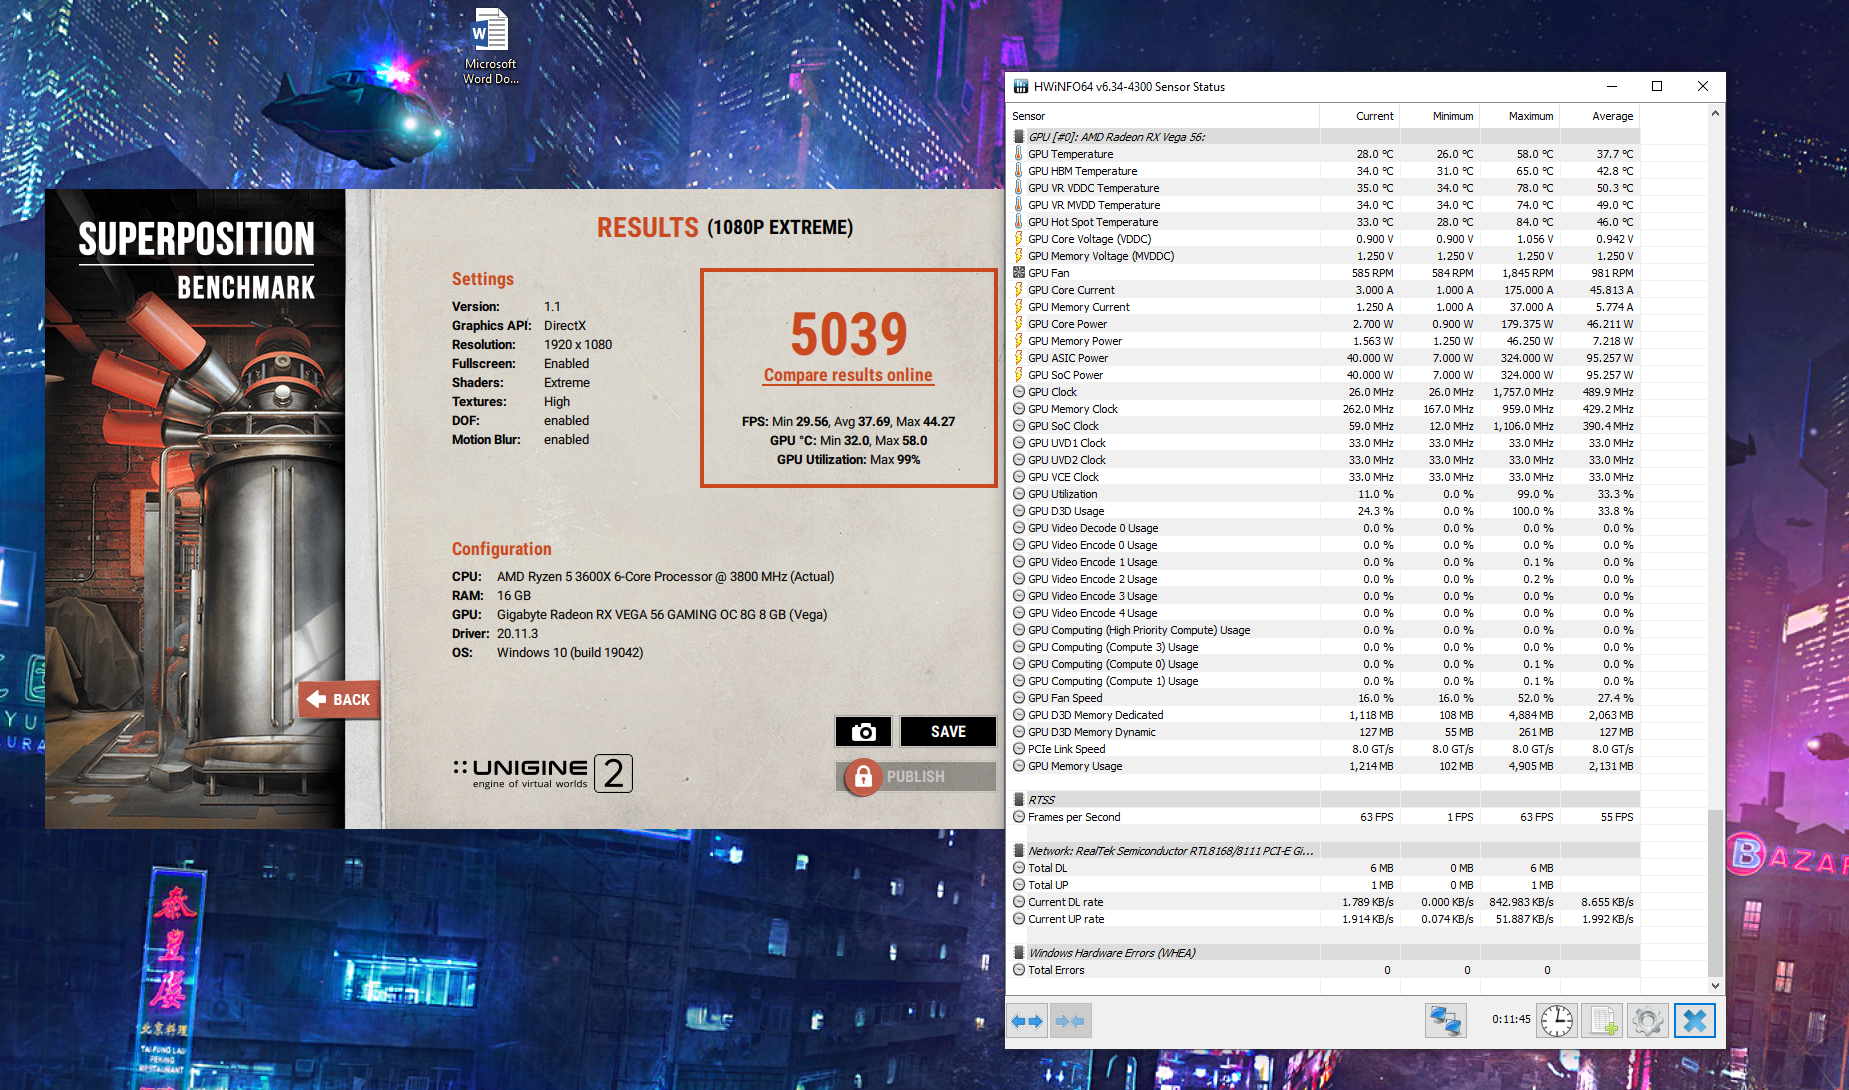
Task: Close sensors with the blue X button
Action: click(x=1695, y=1021)
